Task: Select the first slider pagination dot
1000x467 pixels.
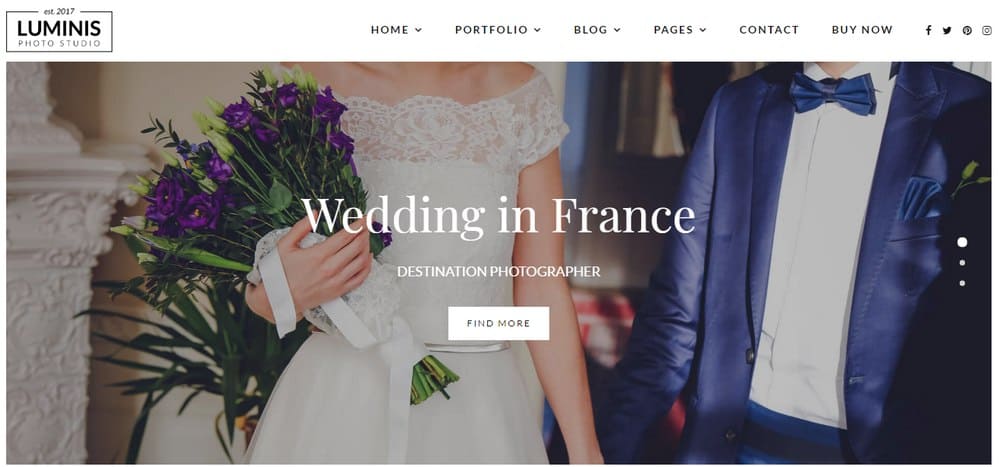Action: (962, 242)
